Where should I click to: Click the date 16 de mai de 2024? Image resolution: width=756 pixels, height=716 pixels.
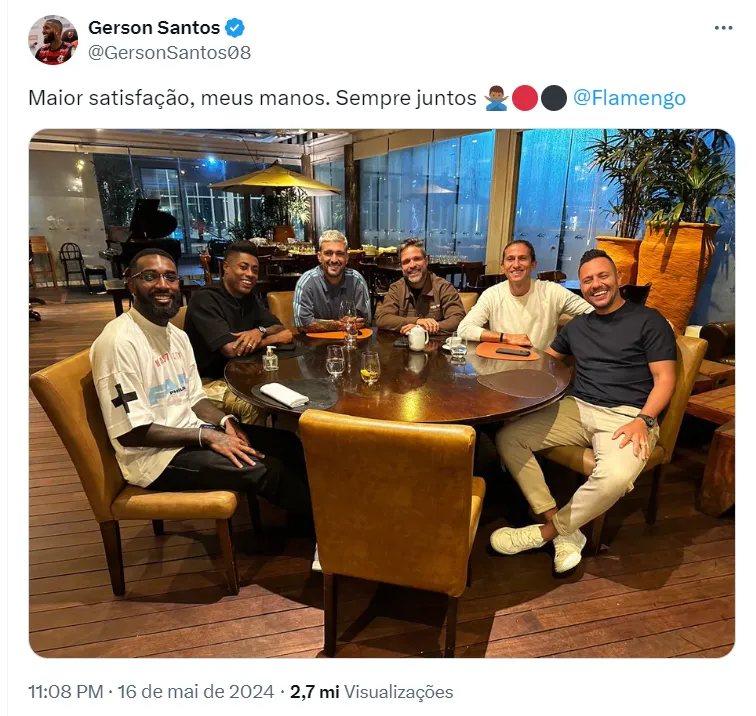tap(196, 691)
